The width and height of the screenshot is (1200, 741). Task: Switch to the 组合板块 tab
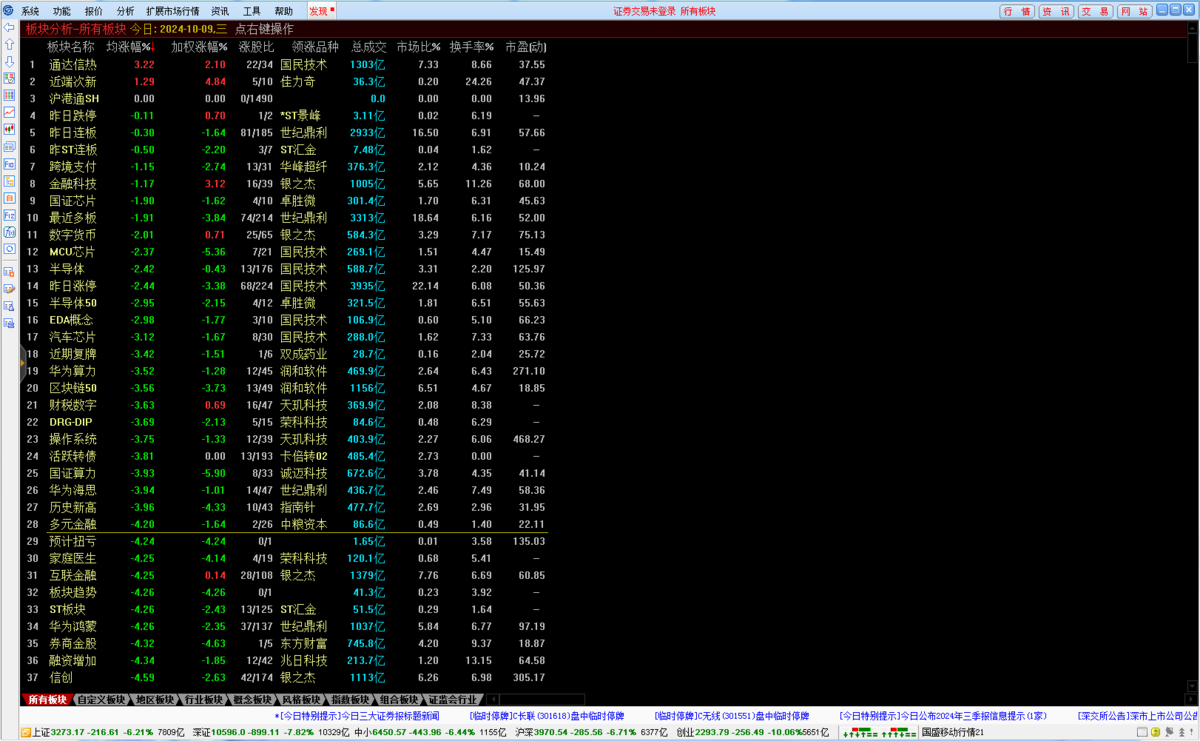tap(399, 700)
